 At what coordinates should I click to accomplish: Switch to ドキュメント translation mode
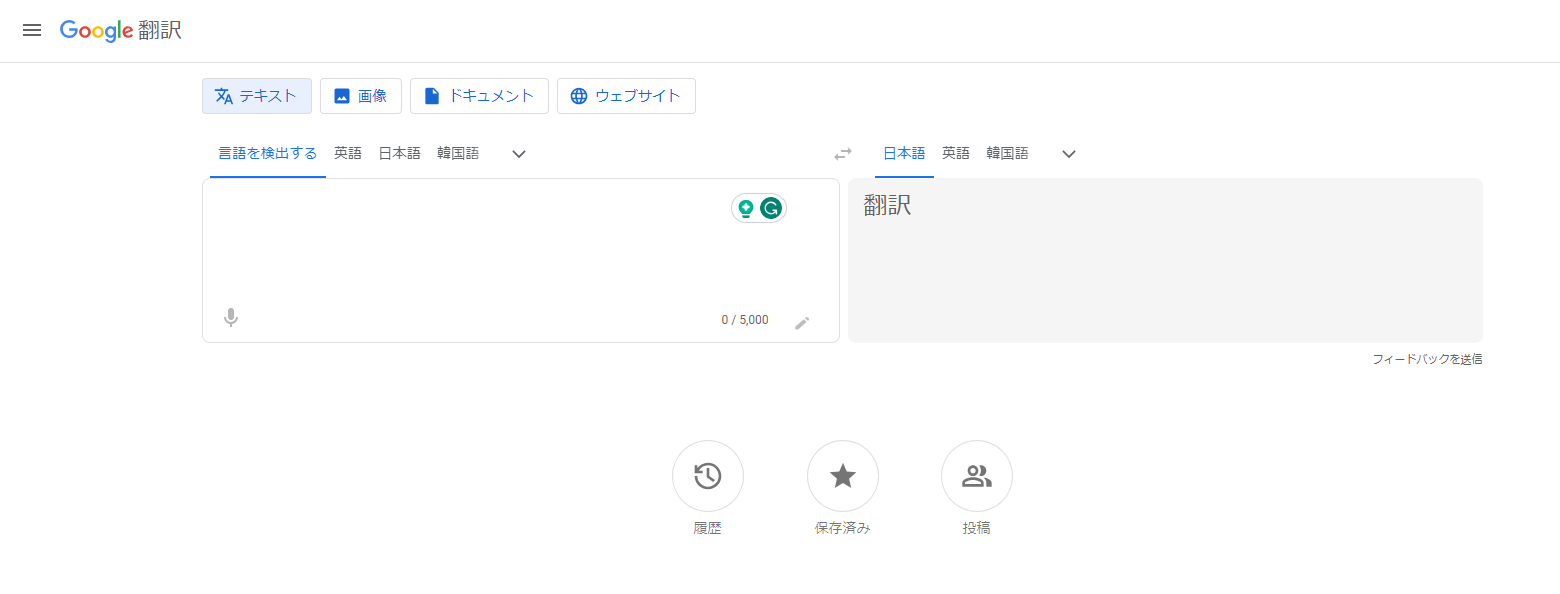479,96
